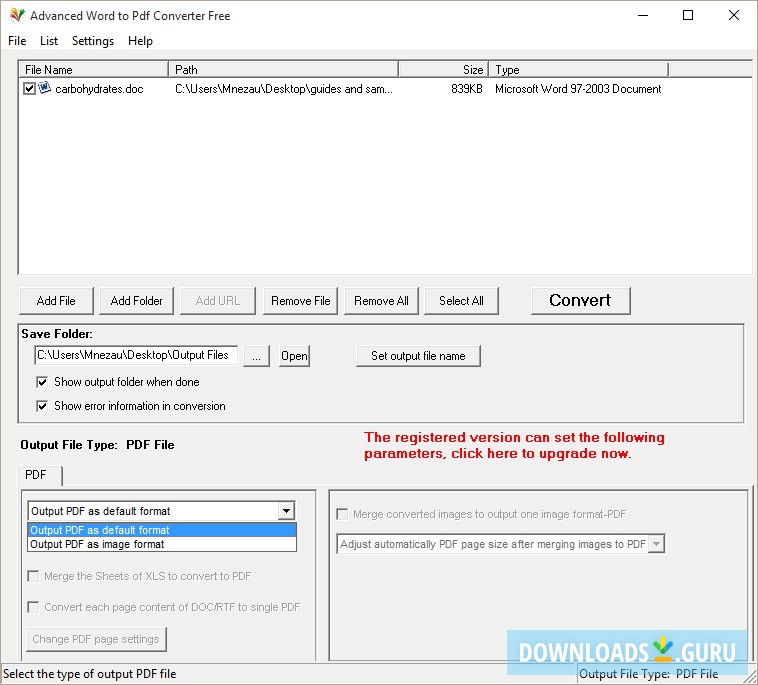Minimize the converter window
Viewport: 758px width, 685px height.
point(643,15)
